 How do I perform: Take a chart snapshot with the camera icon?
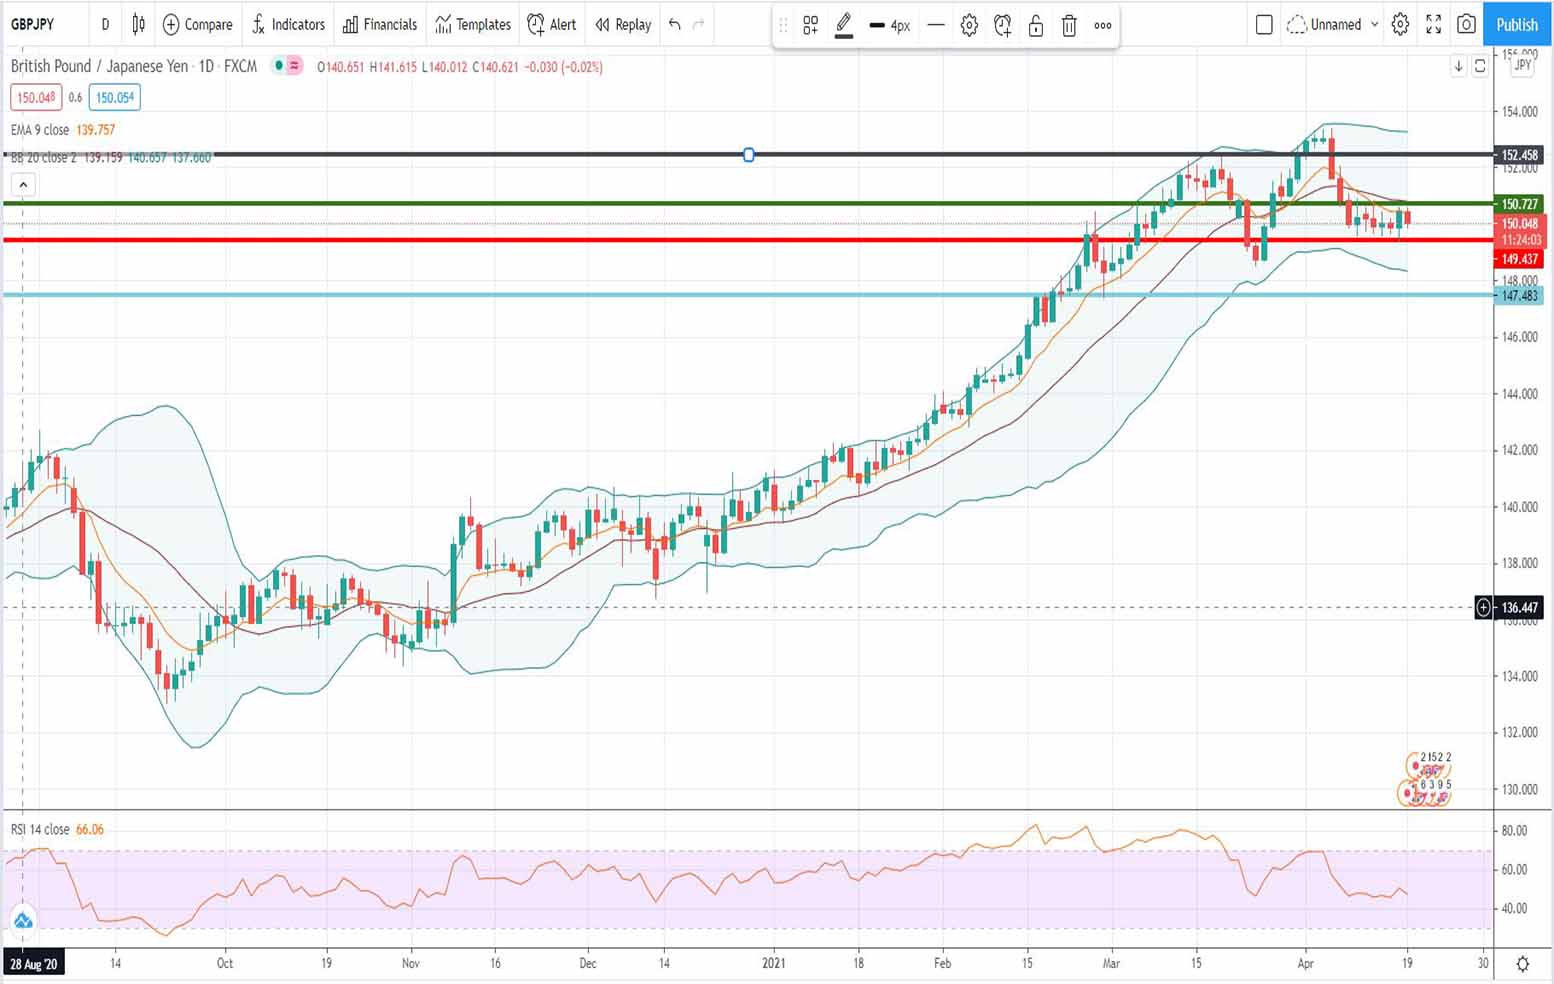1466,25
